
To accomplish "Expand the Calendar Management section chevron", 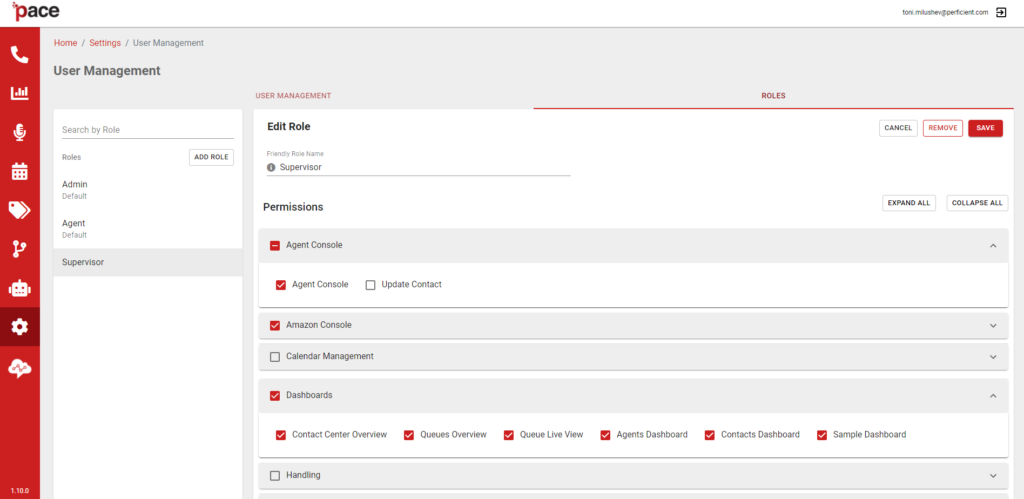I will tap(993, 357).
